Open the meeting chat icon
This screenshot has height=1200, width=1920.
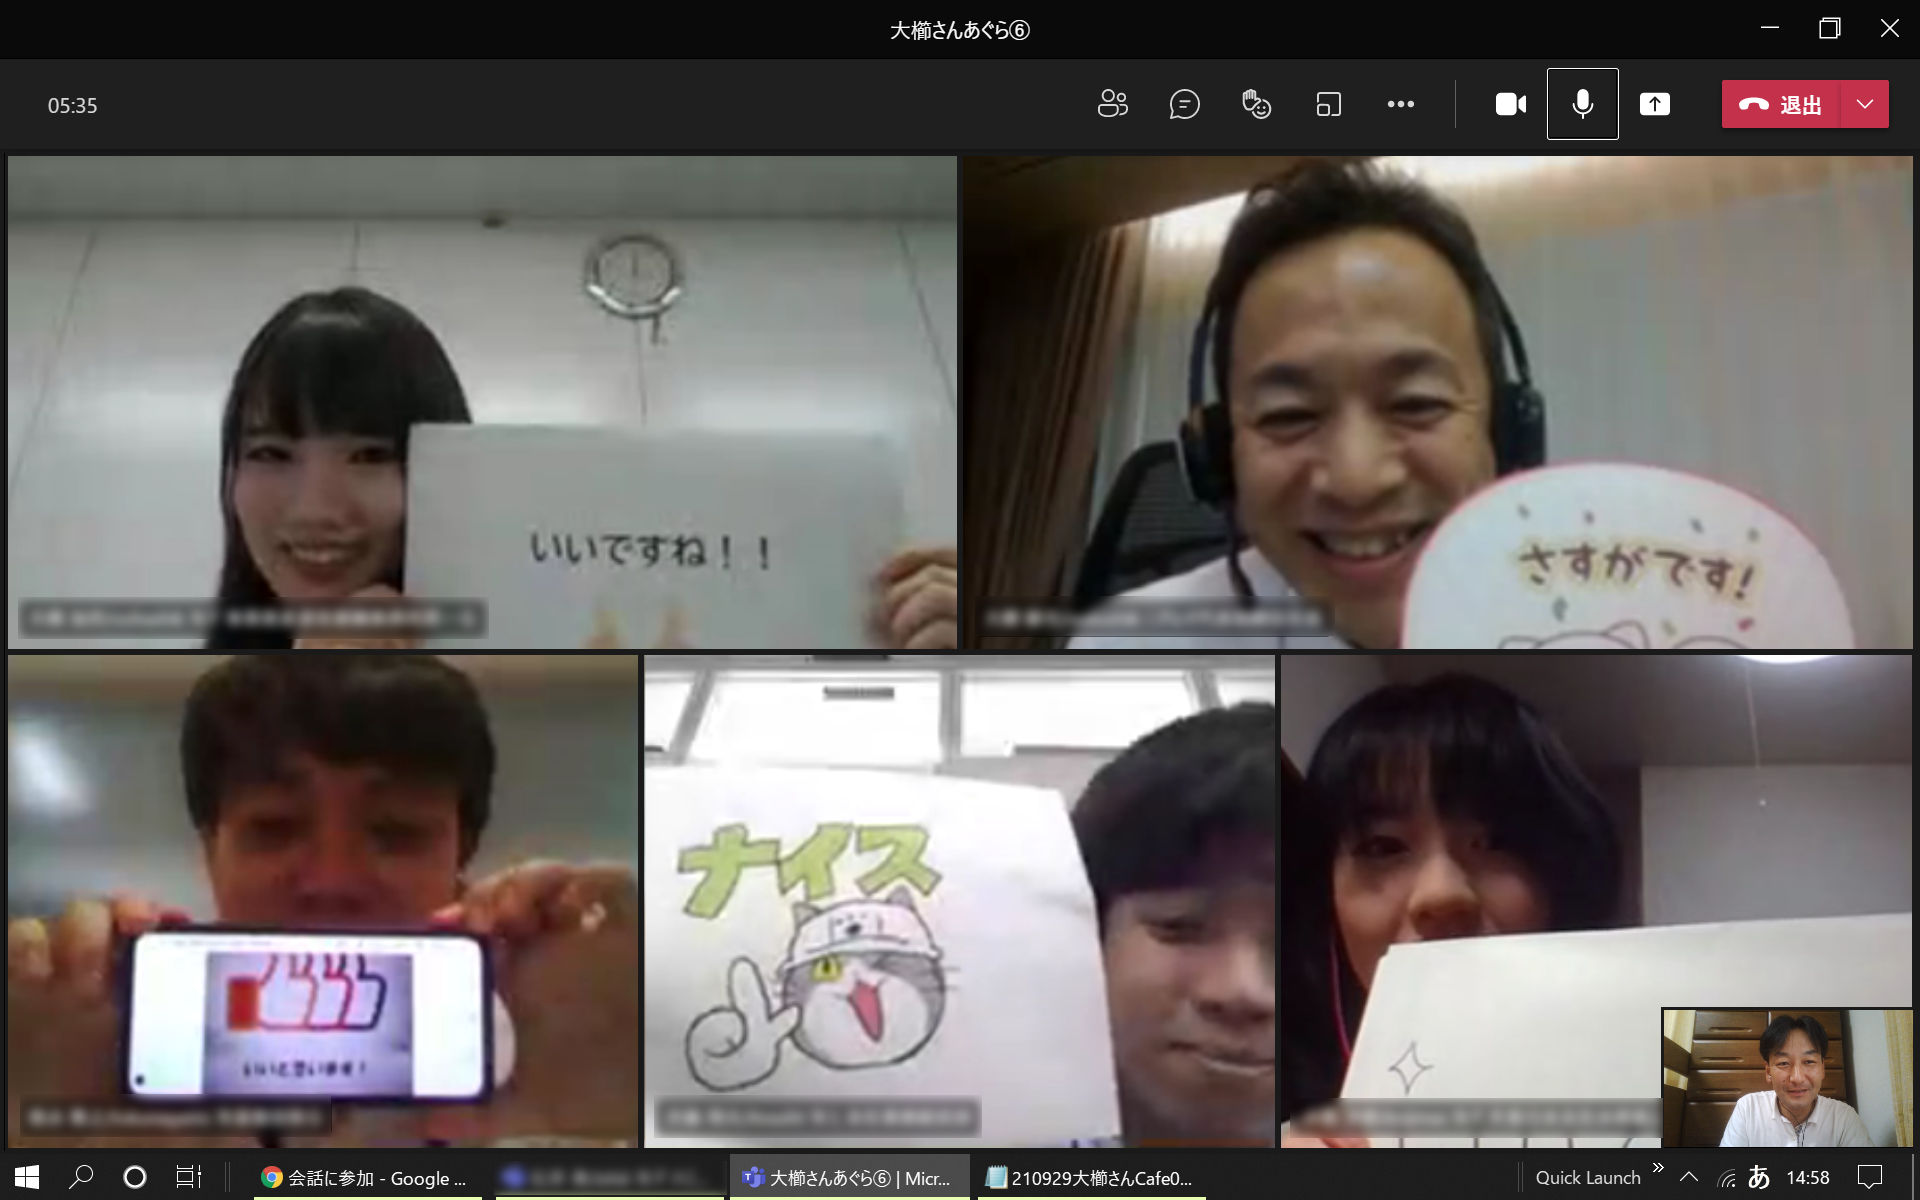(x=1184, y=104)
